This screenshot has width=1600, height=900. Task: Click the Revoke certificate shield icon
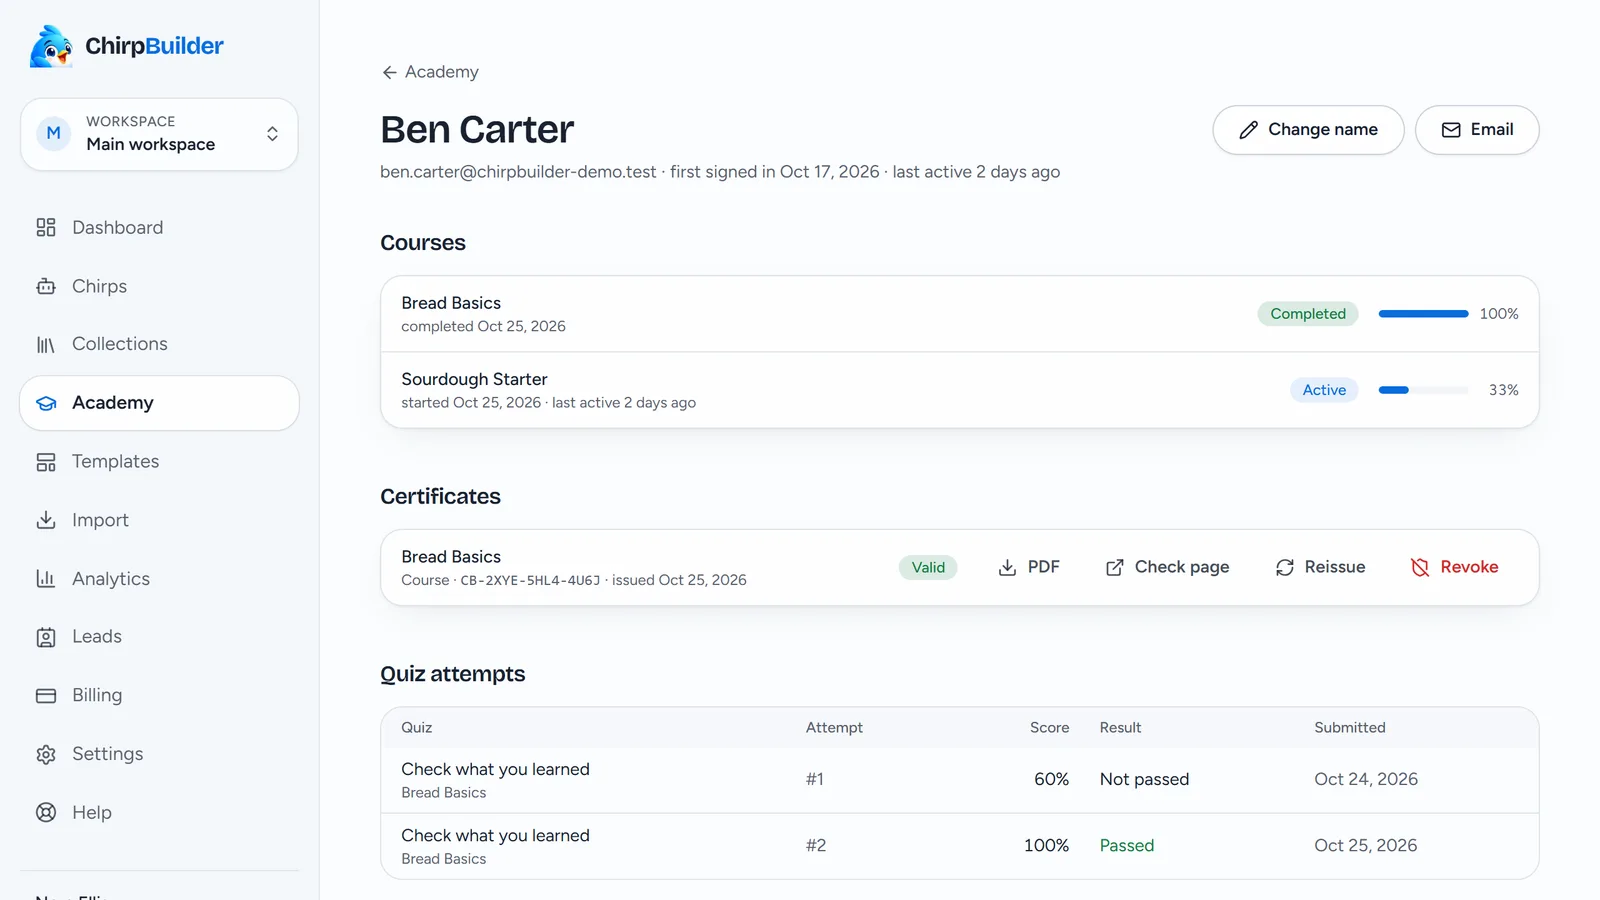1420,568
